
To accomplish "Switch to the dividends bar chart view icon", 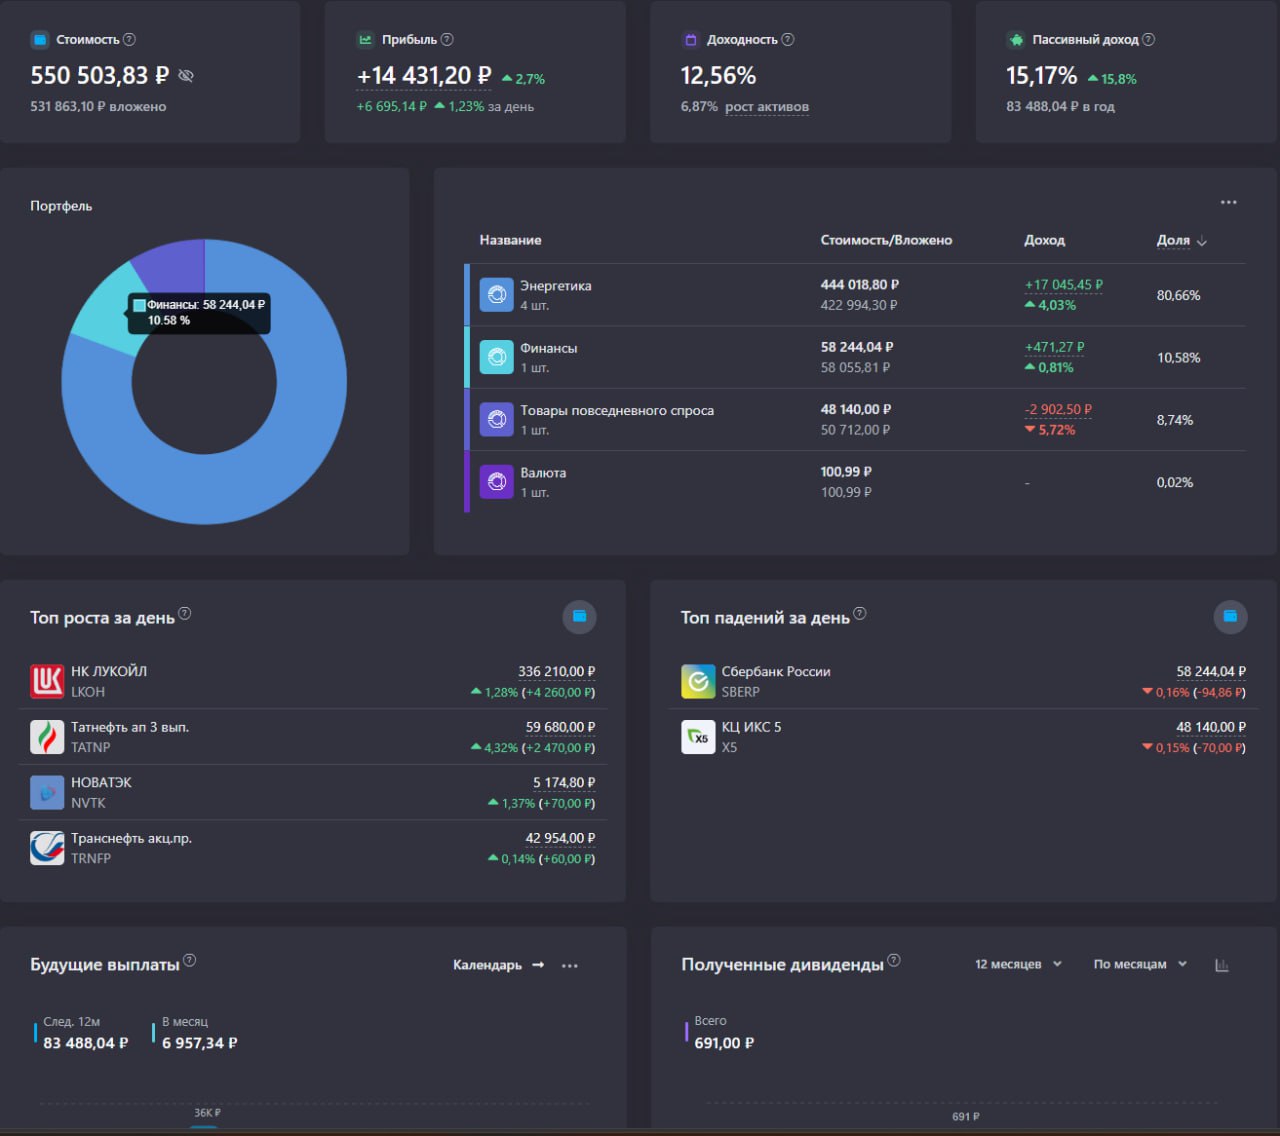I will pos(1222,965).
